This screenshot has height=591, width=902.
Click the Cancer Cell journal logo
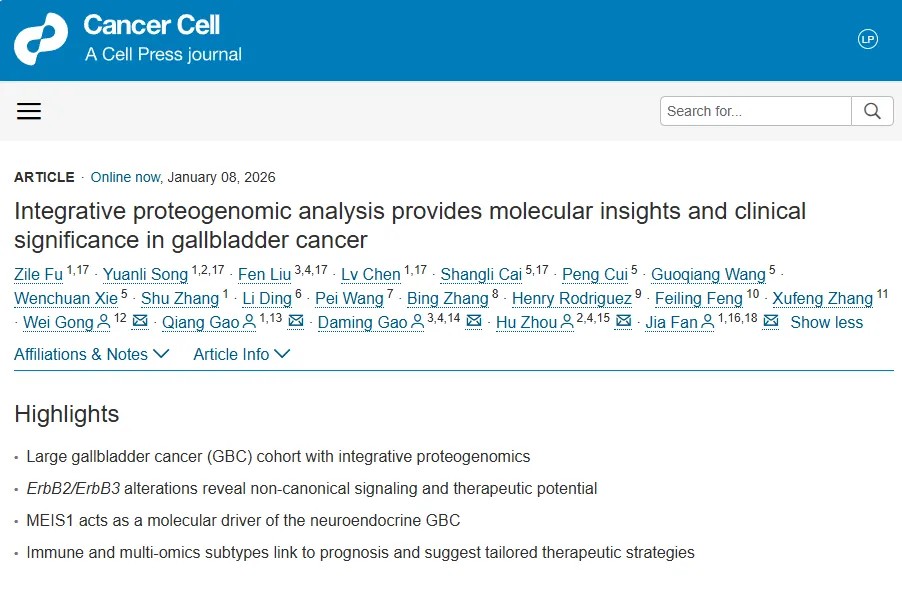point(128,38)
